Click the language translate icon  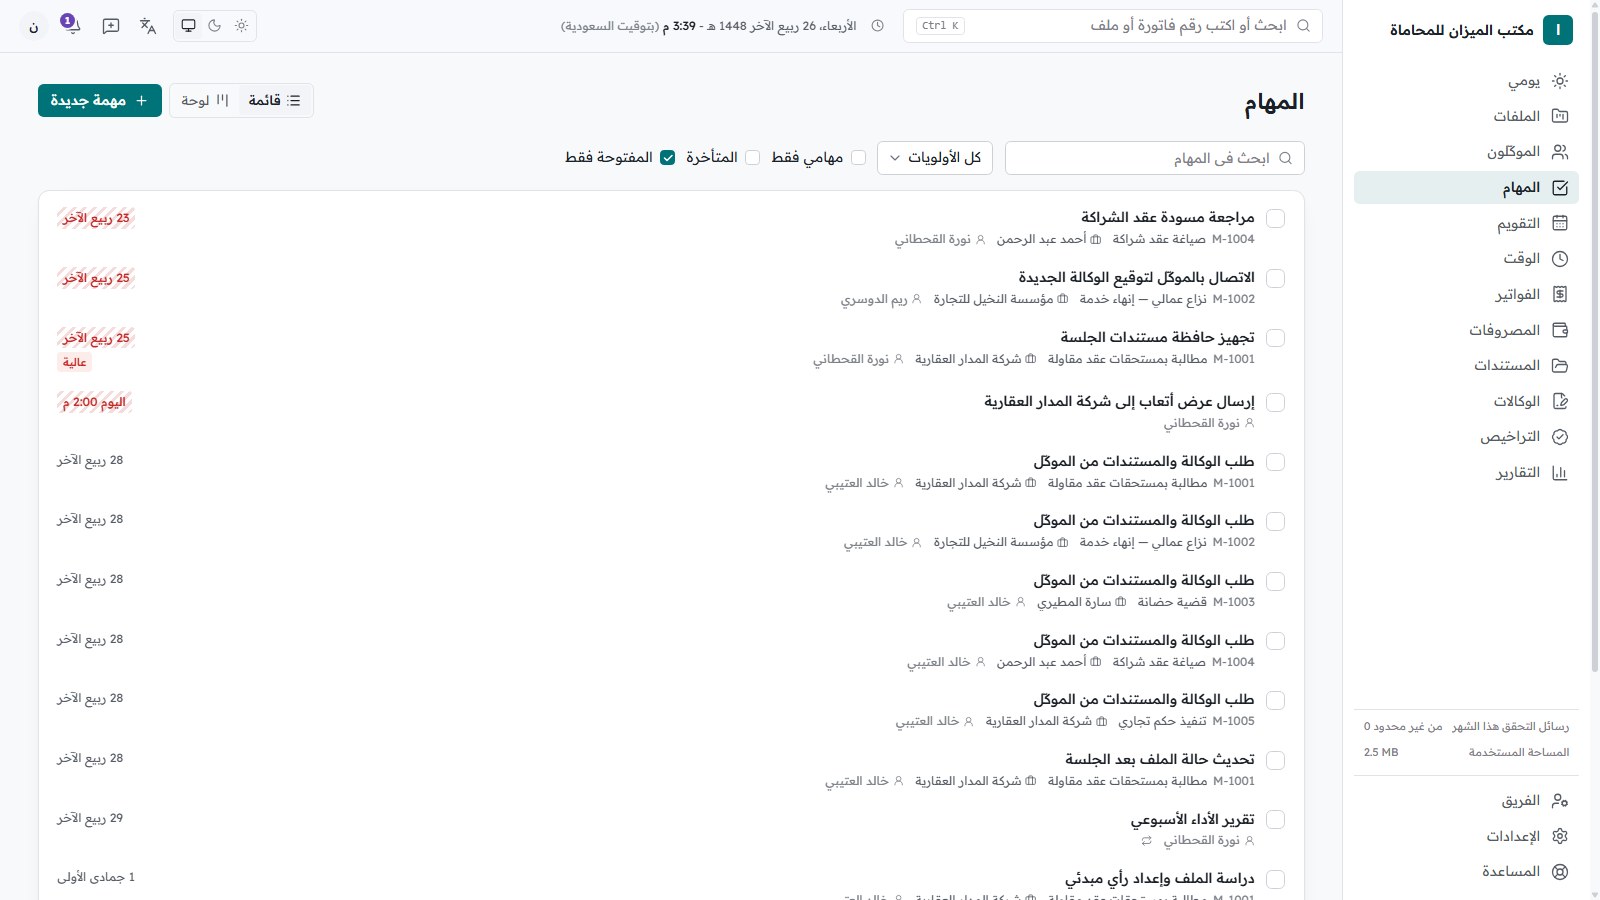(x=148, y=26)
